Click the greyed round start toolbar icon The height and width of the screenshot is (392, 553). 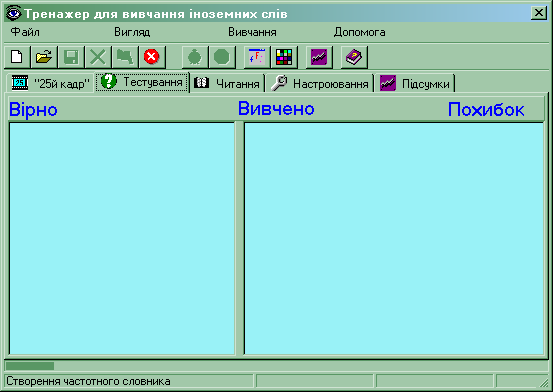point(195,57)
